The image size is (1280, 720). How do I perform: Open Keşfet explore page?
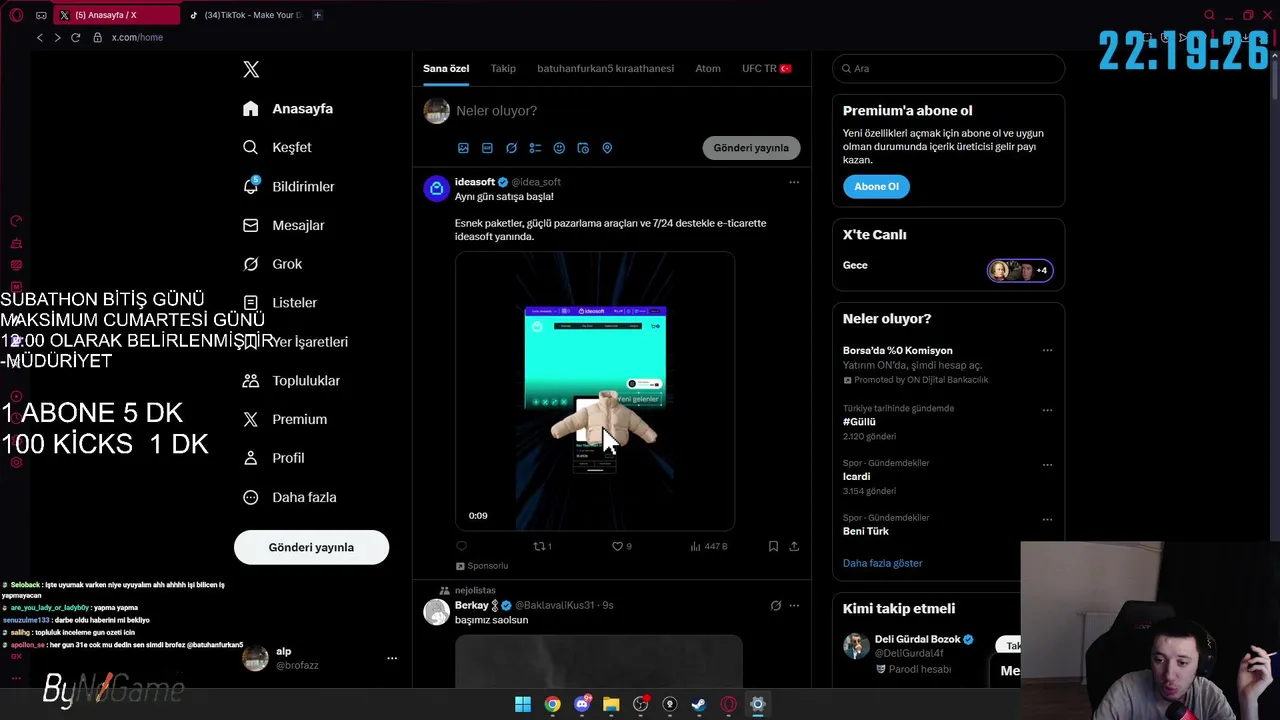(277, 147)
